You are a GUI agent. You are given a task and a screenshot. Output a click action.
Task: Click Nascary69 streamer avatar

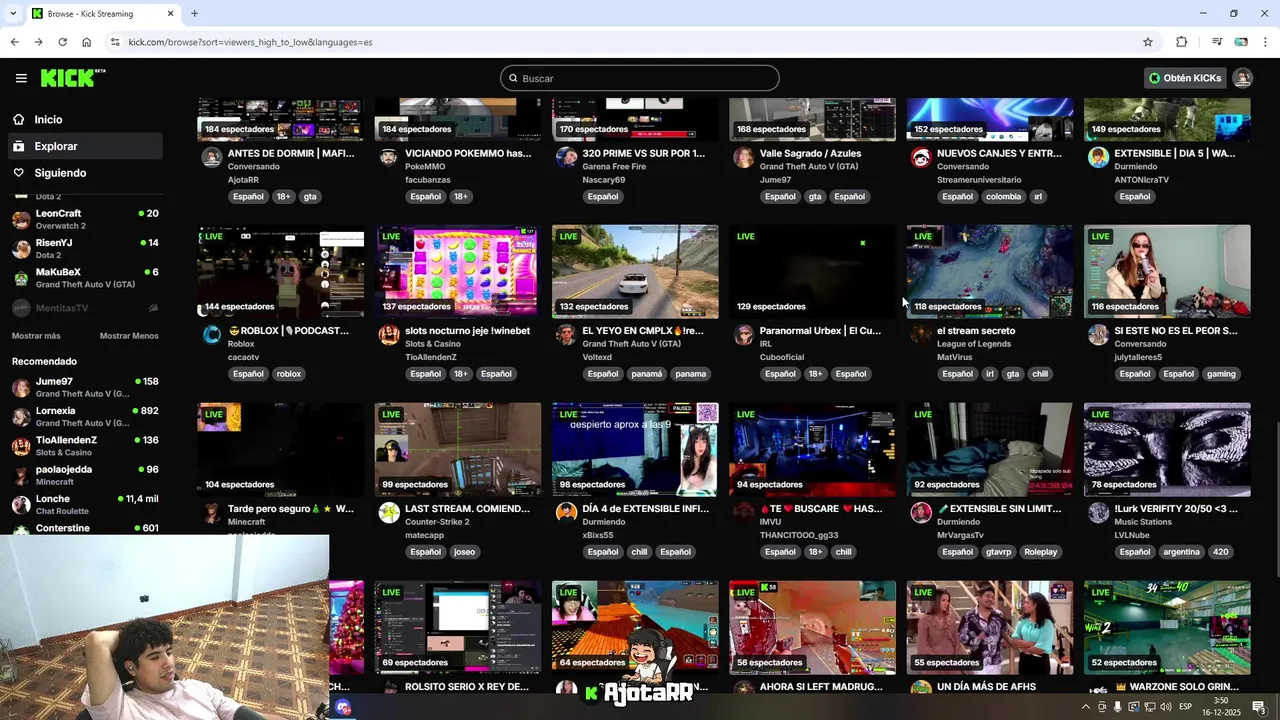coord(566,158)
